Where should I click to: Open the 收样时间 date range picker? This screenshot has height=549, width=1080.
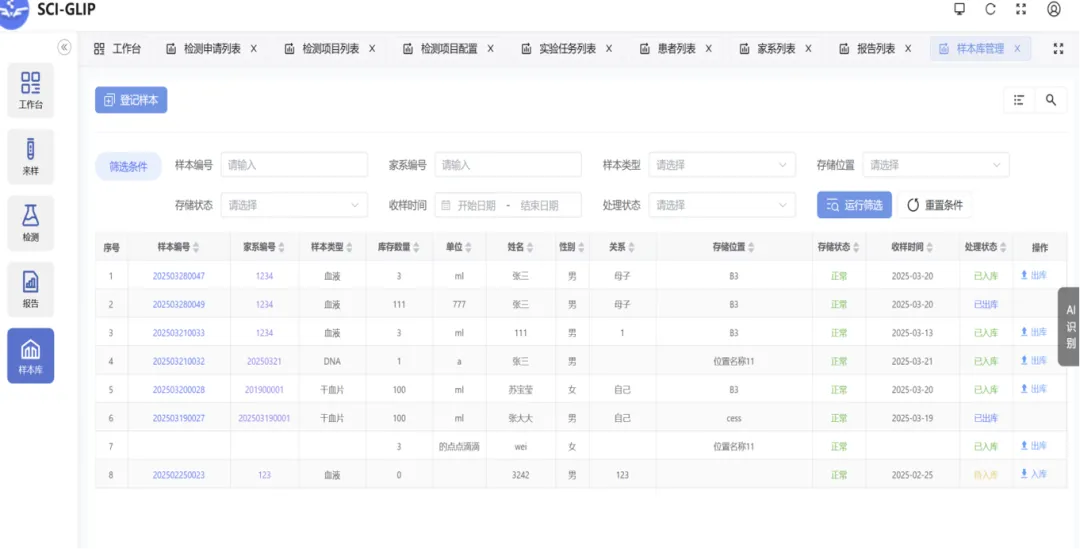tap(508, 205)
